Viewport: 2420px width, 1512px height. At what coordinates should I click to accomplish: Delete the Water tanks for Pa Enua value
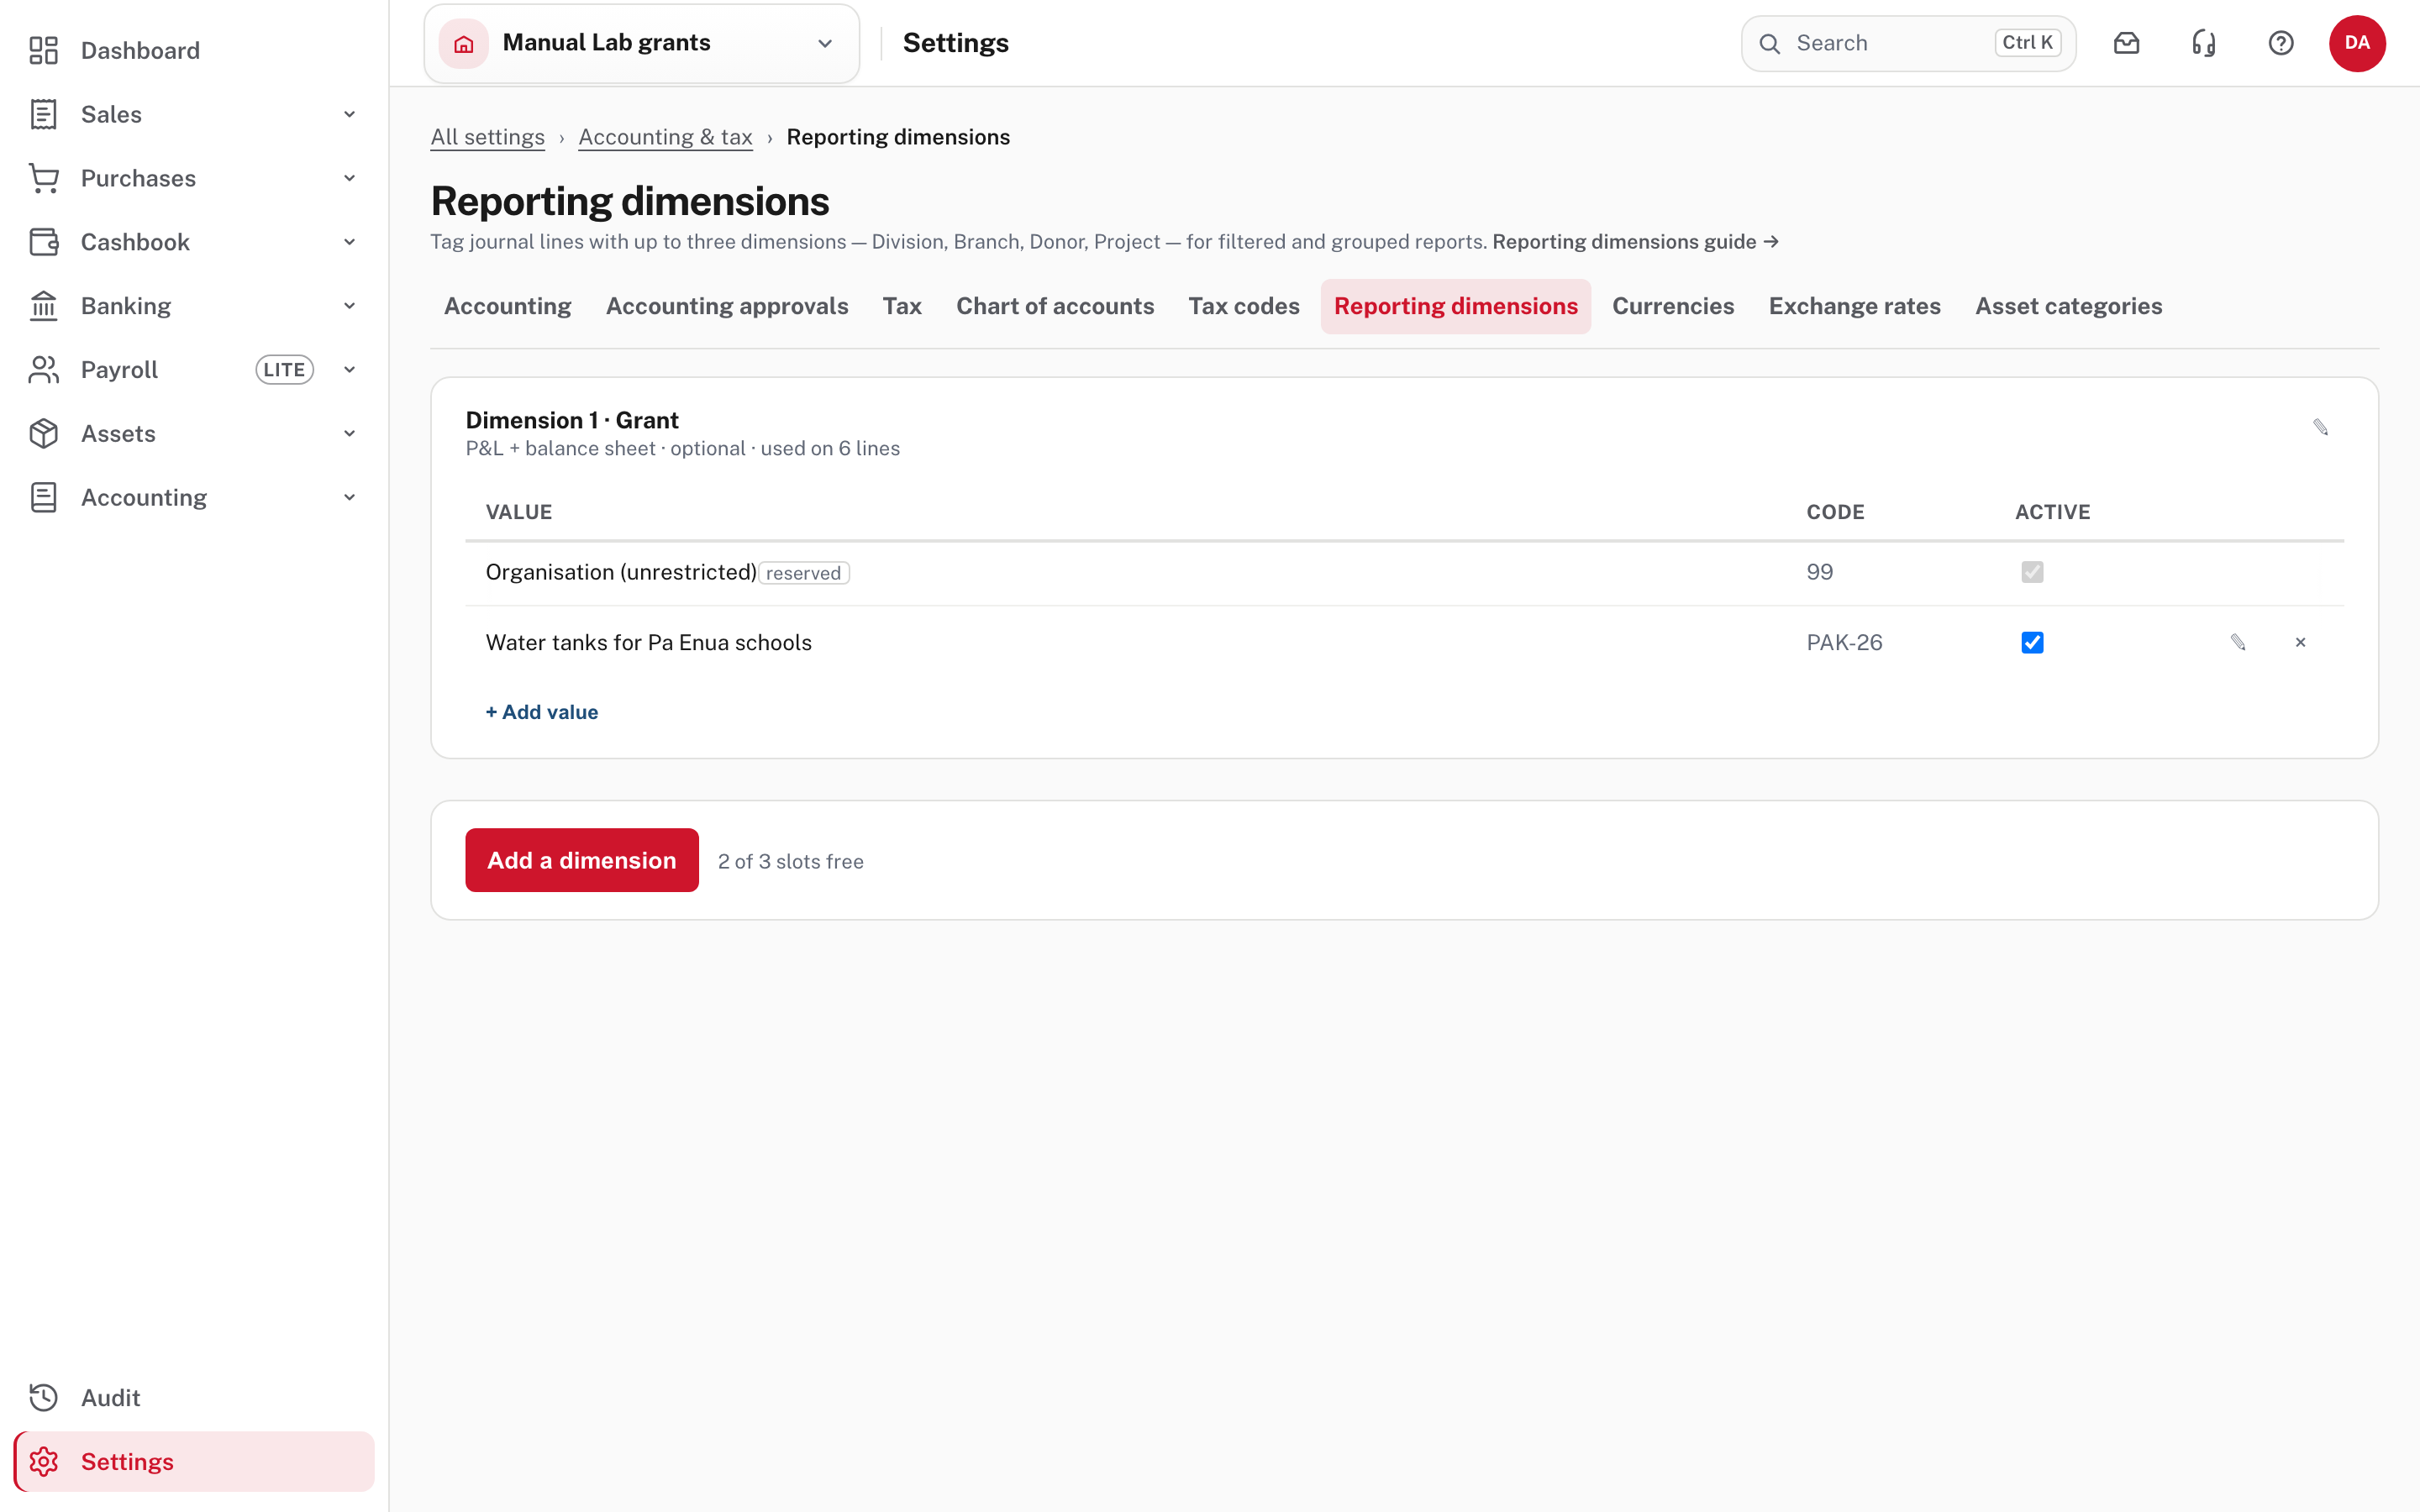(x=2300, y=642)
